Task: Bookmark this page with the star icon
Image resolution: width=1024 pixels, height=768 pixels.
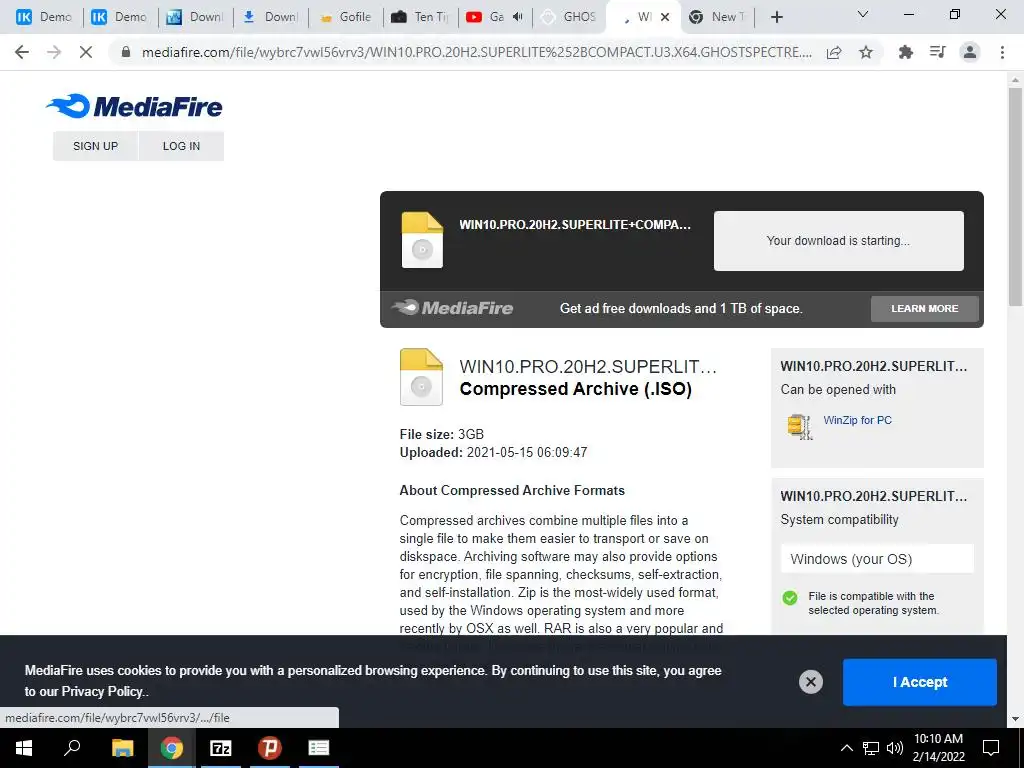Action: [866, 52]
